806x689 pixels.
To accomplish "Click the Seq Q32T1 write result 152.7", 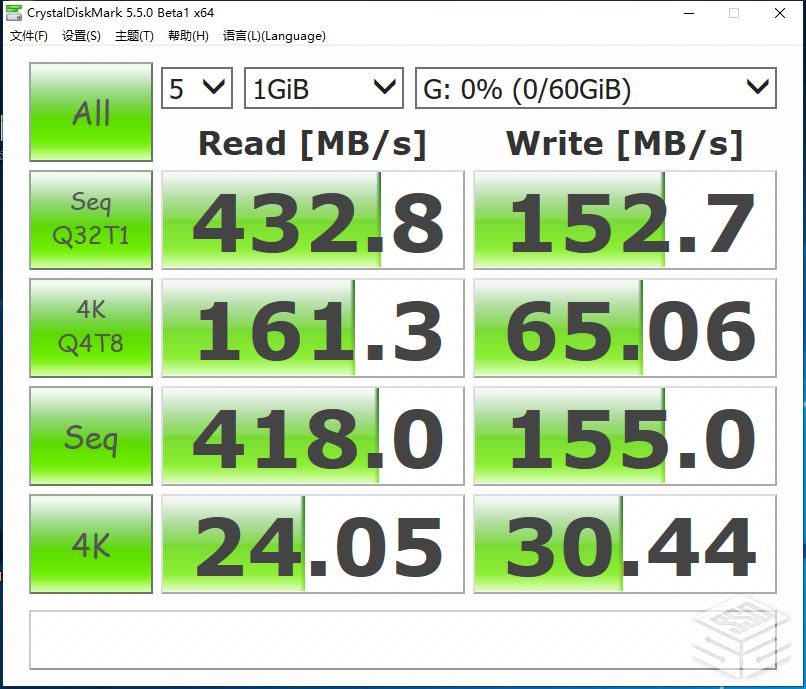I will (x=625, y=220).
